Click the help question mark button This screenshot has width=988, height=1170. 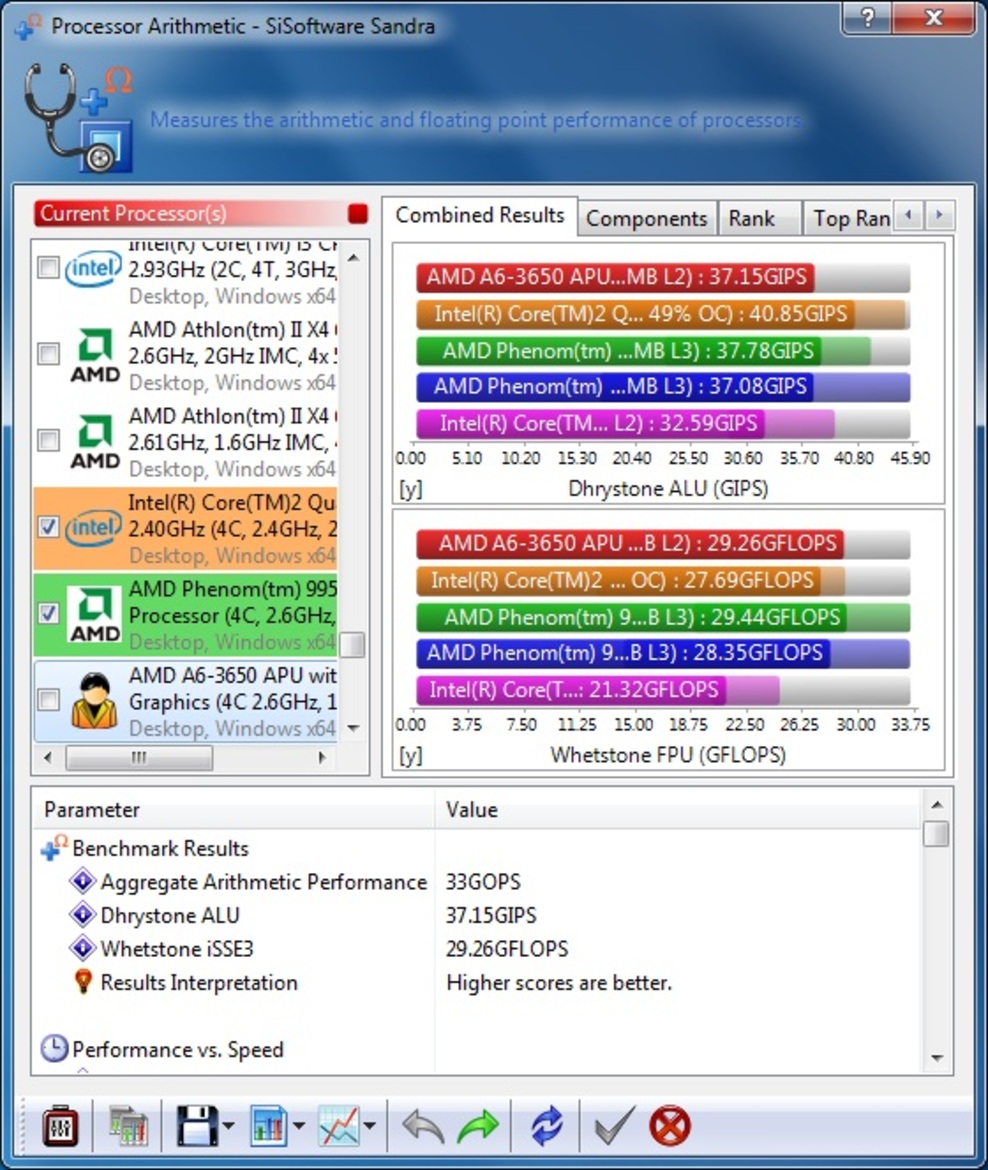point(867,17)
